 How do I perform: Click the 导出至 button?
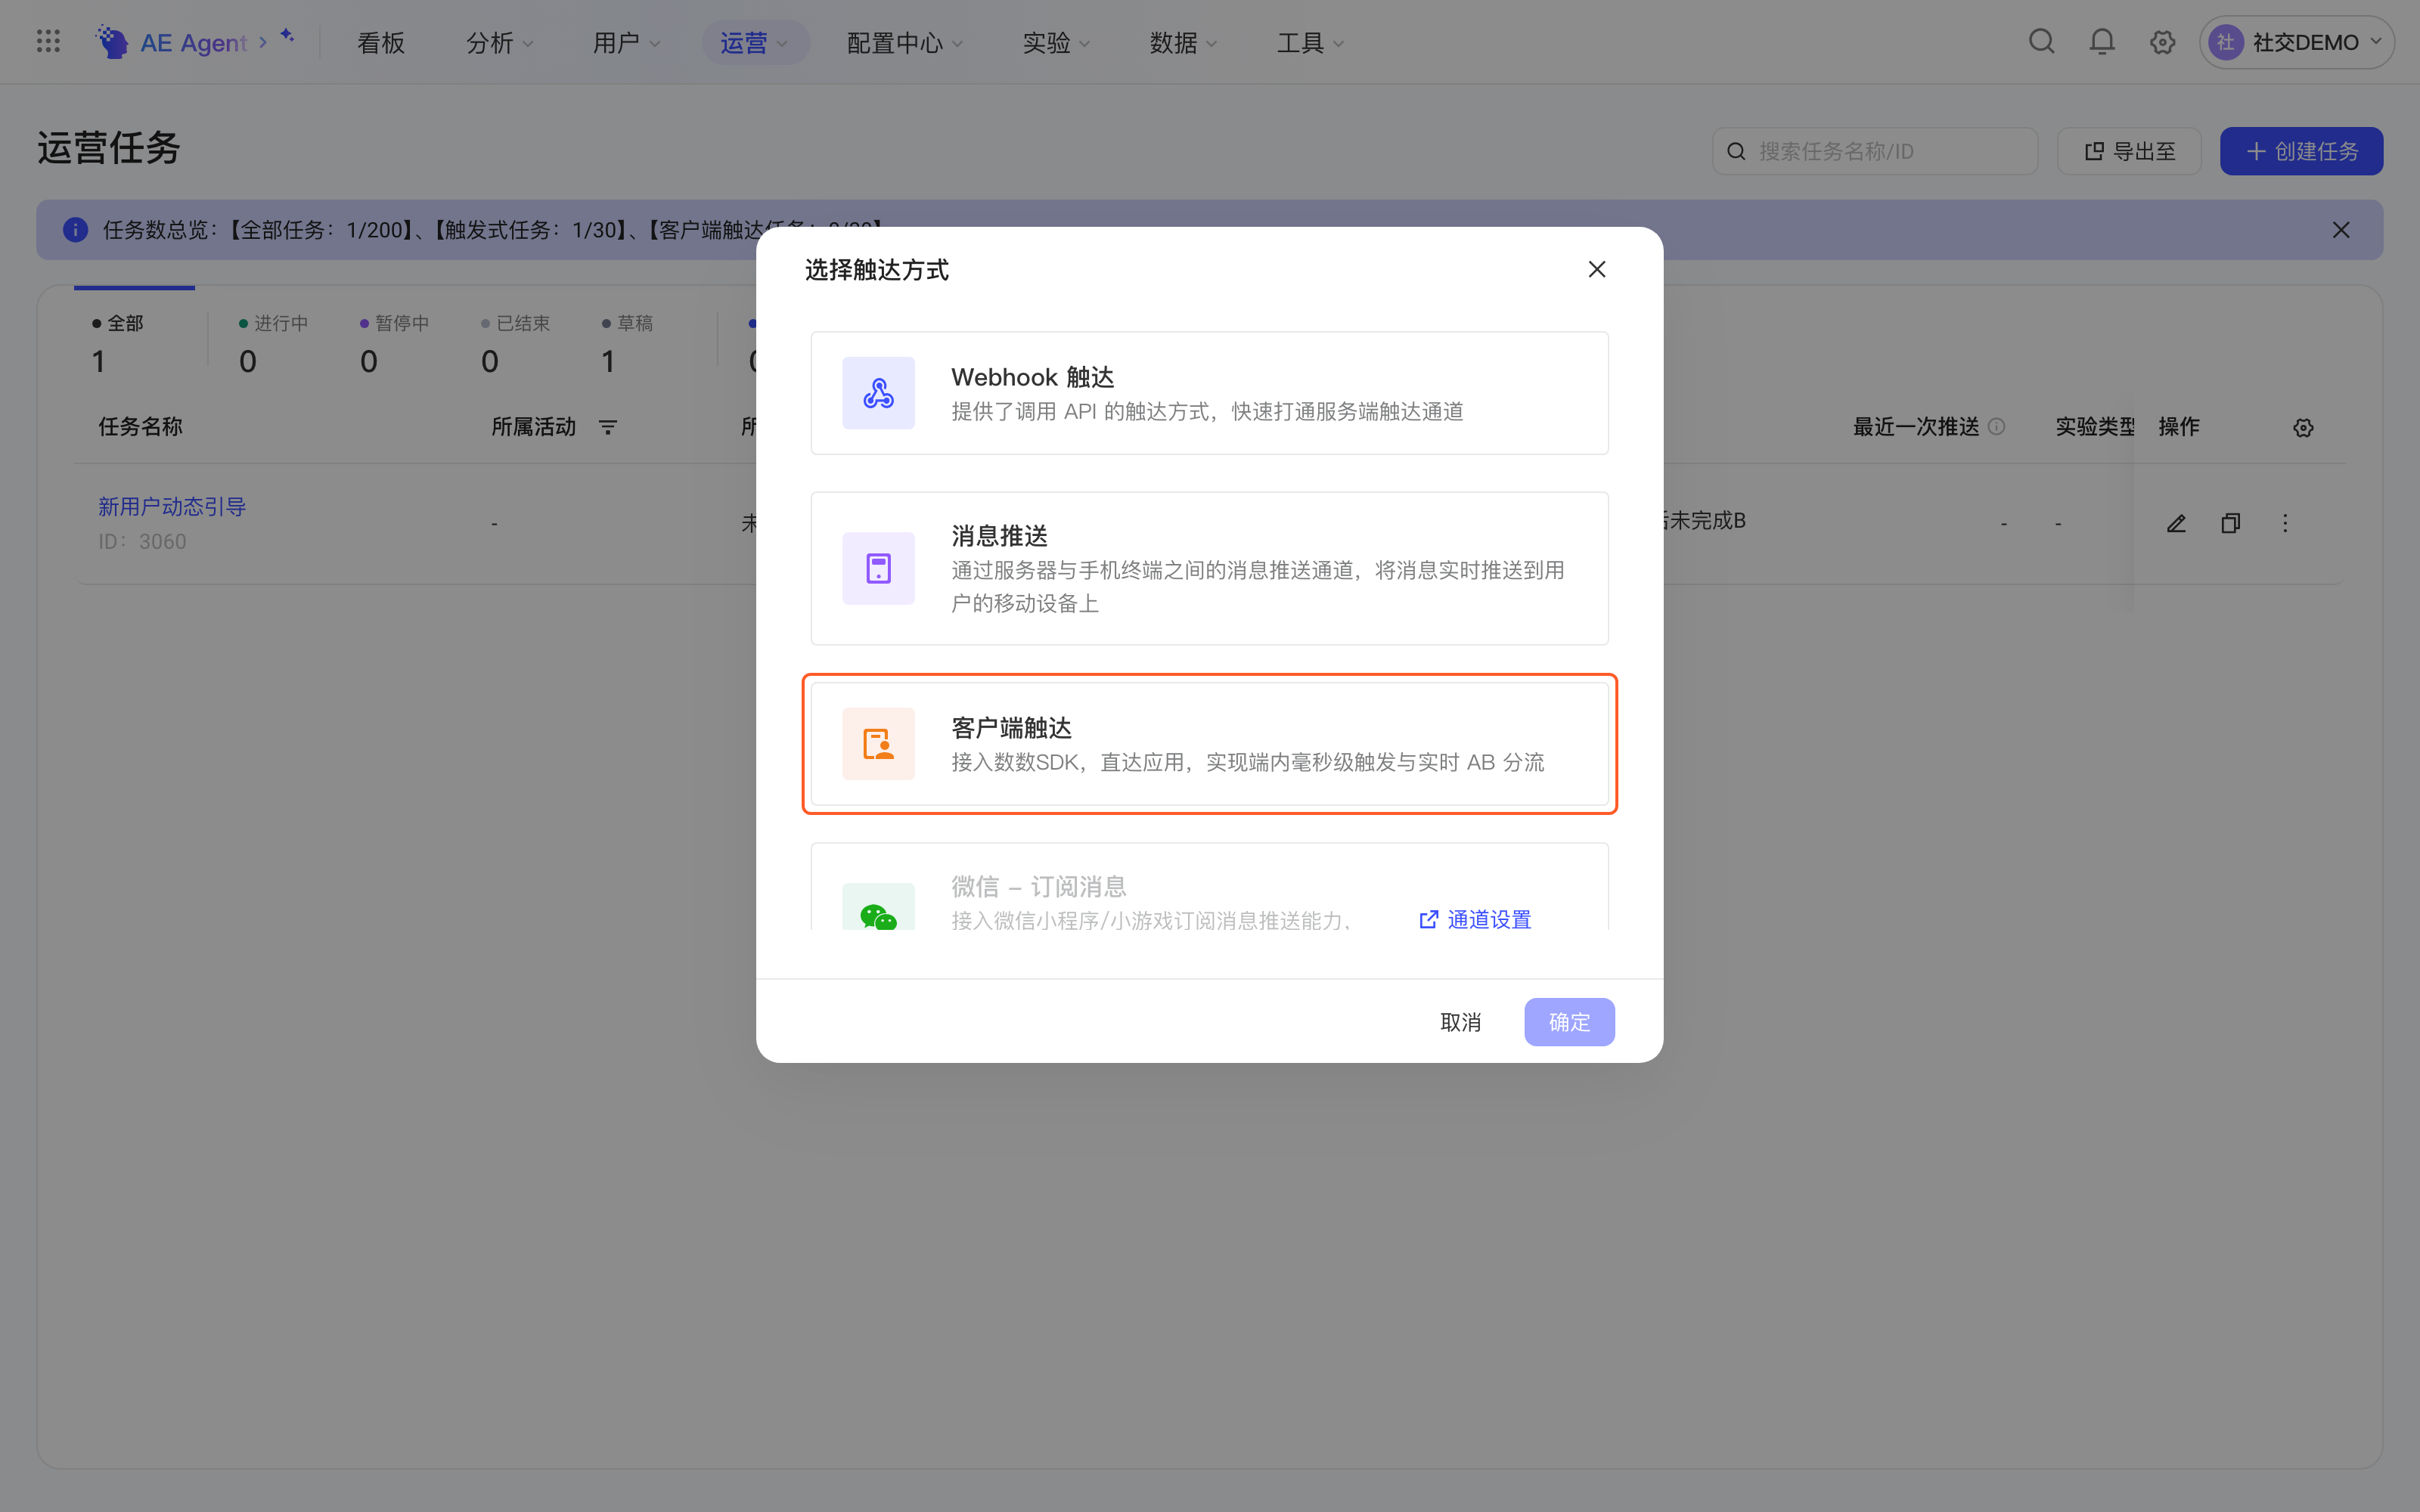[2129, 151]
